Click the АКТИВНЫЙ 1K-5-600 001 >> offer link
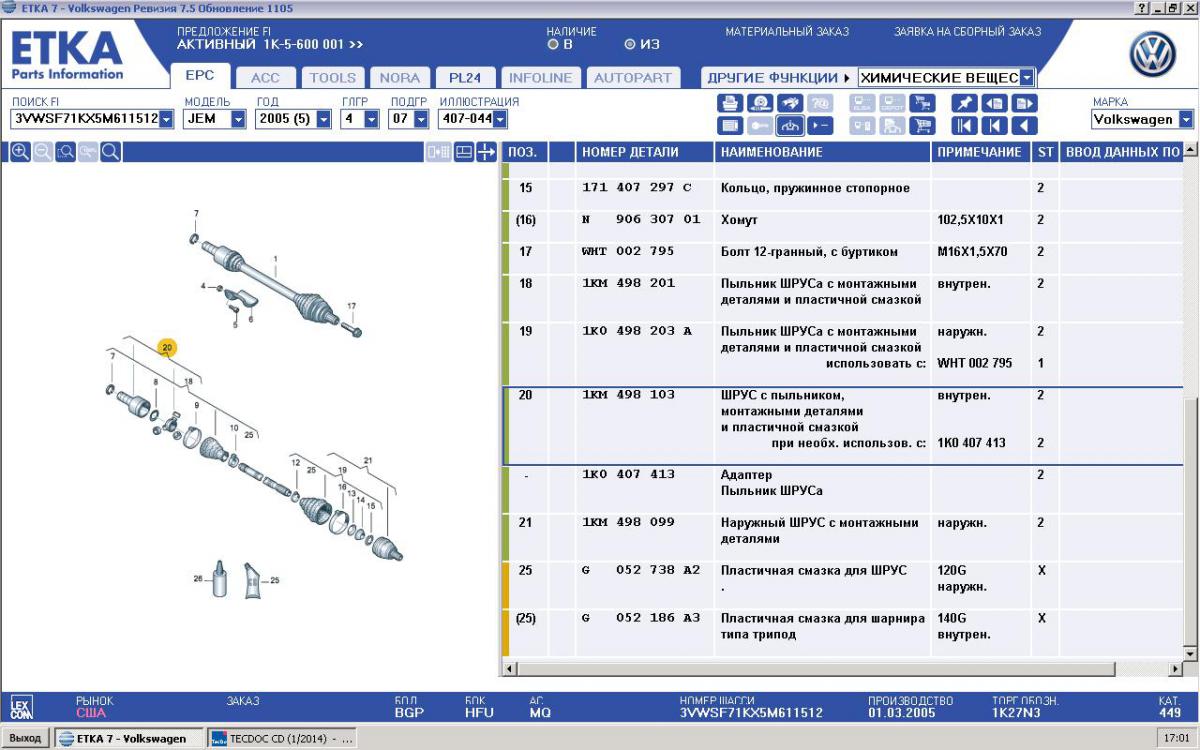The width and height of the screenshot is (1200, 750). (x=270, y=45)
